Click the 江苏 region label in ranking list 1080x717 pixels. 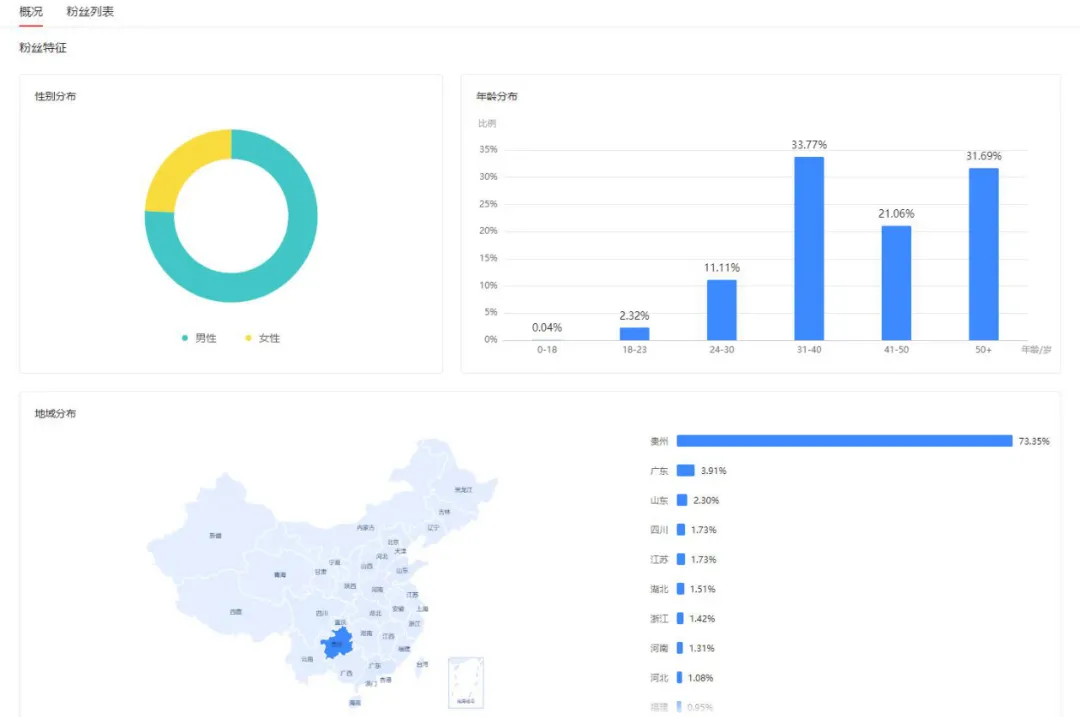click(659, 559)
